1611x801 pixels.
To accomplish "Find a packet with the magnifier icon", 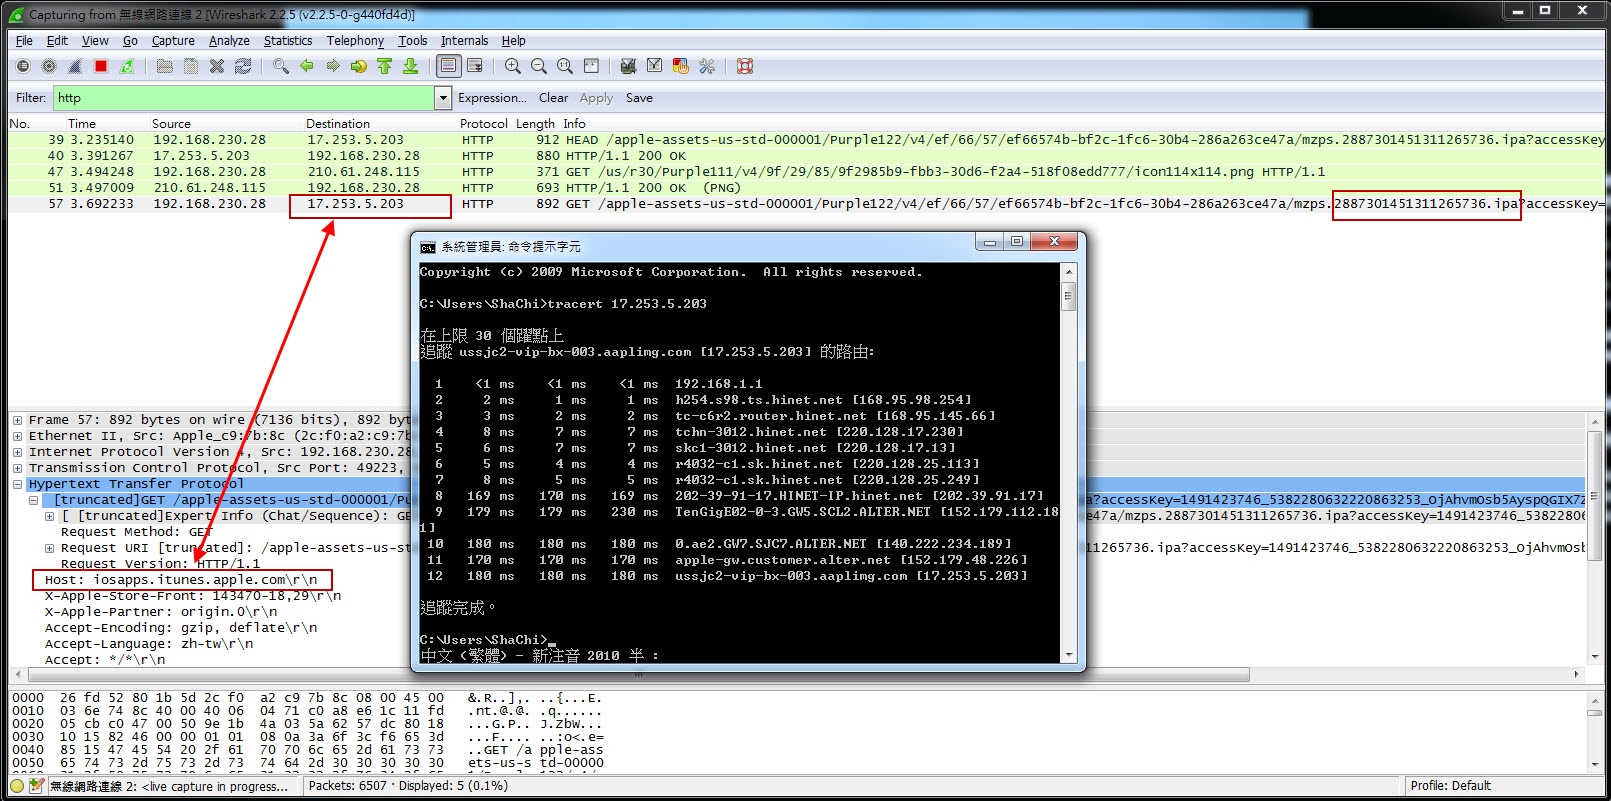I will click(281, 66).
